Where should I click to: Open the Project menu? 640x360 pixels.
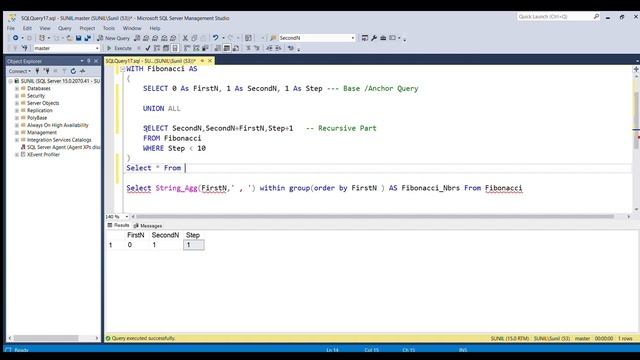pos(87,28)
